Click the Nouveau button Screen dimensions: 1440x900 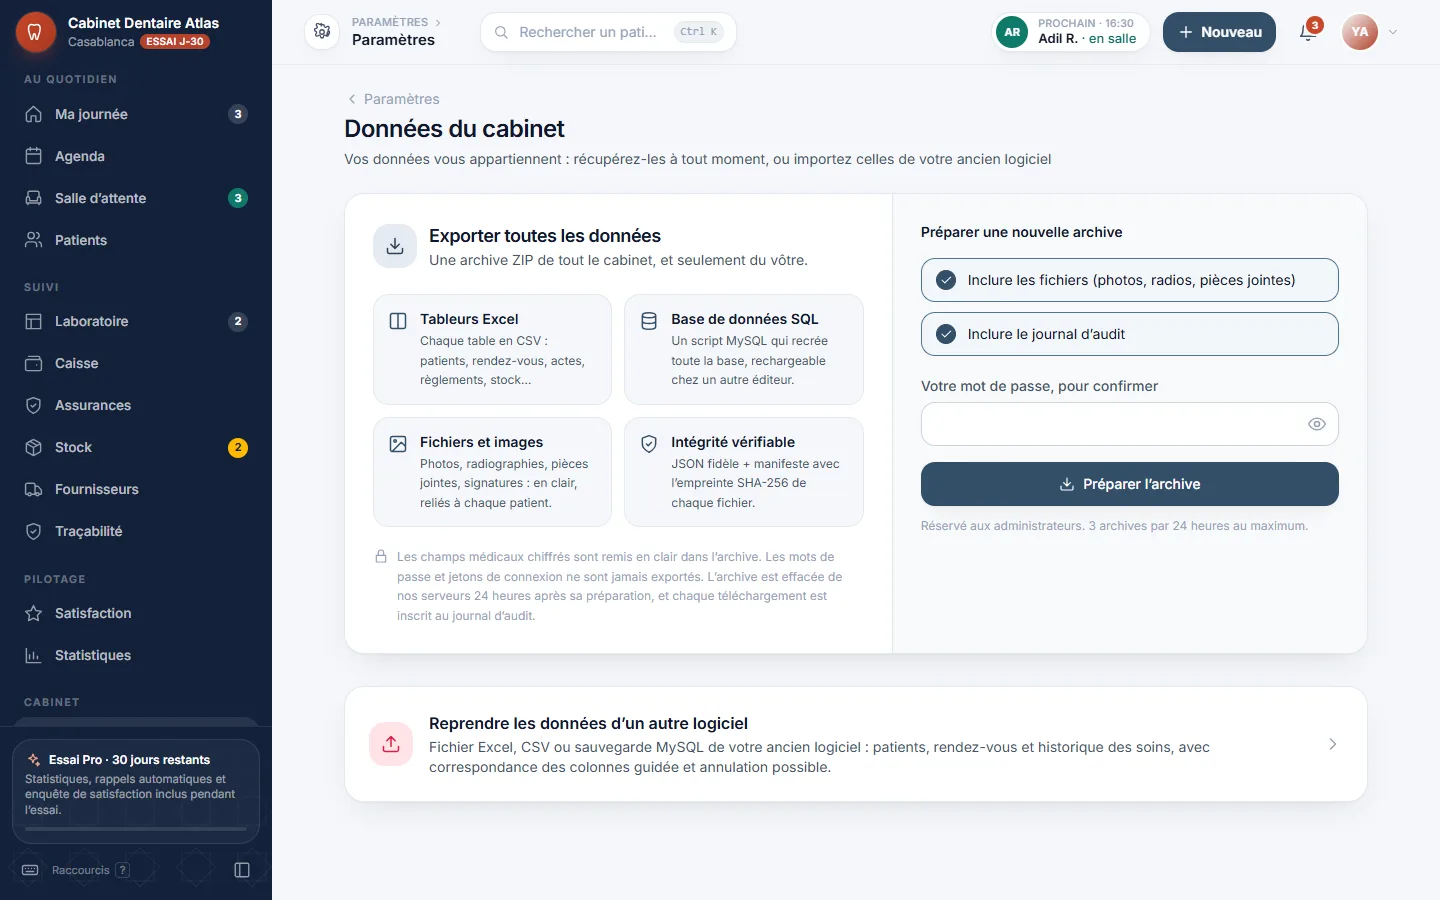[x=1219, y=32]
